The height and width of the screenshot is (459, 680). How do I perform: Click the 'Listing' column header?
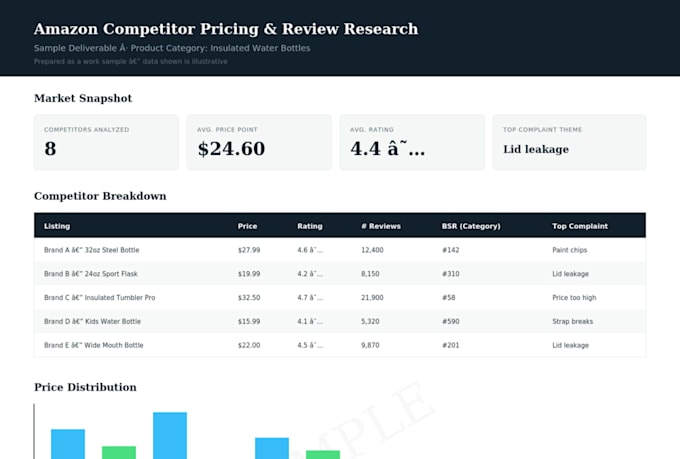[57, 226]
